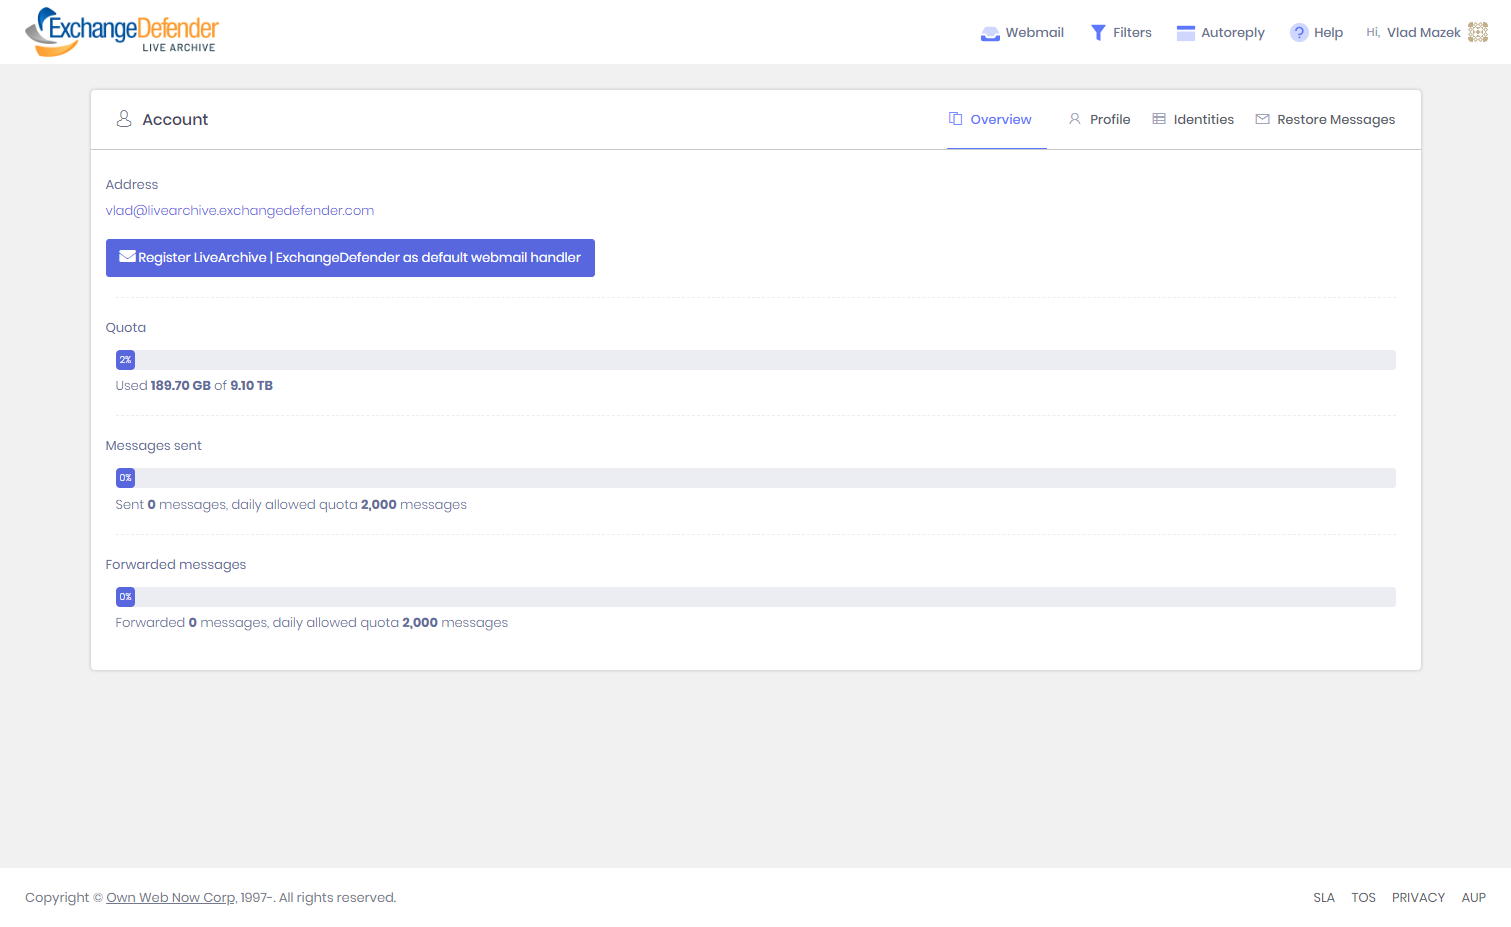
Task: Open the Restore Messages tab
Action: coord(1325,119)
